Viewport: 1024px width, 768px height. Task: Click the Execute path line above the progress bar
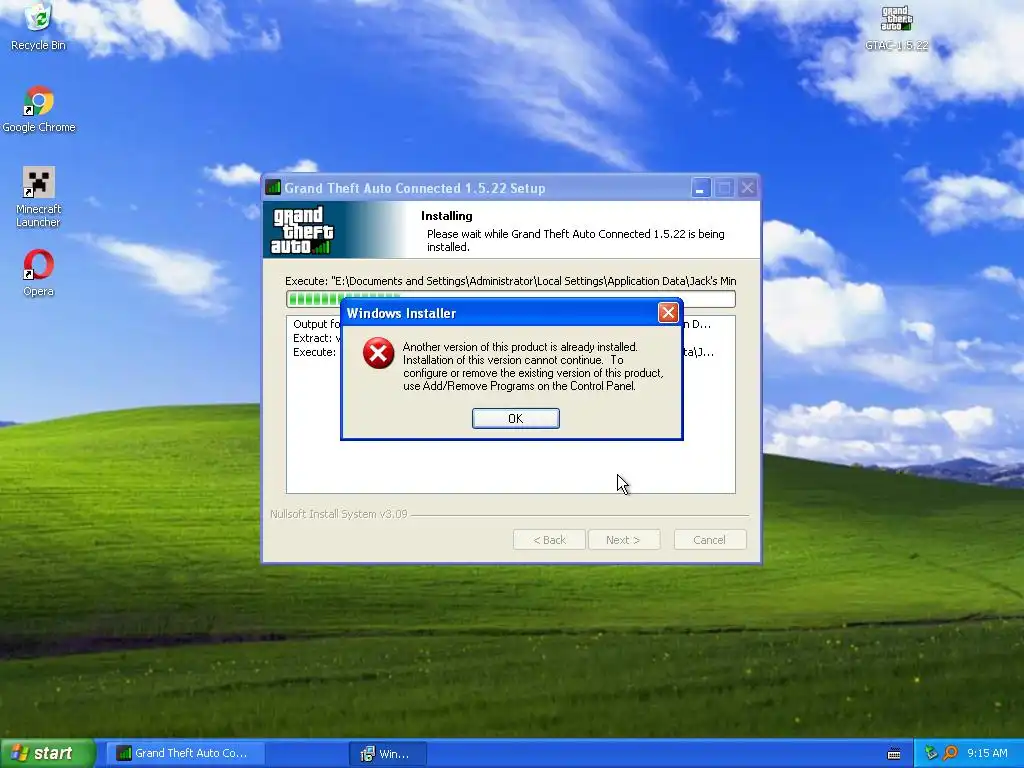pyautogui.click(x=511, y=281)
